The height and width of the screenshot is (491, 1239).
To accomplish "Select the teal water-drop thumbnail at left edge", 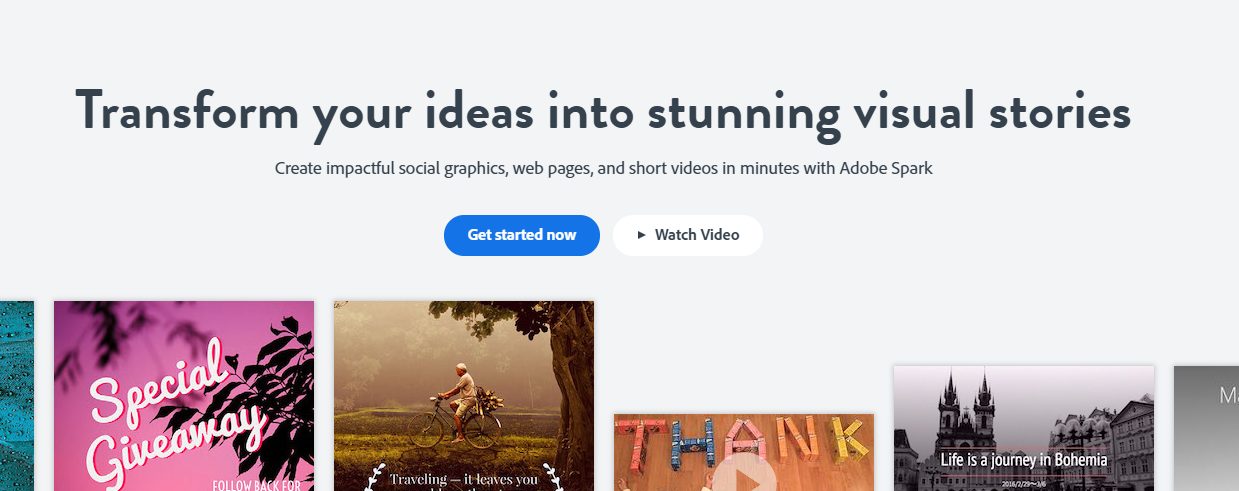I will tap(17, 396).
